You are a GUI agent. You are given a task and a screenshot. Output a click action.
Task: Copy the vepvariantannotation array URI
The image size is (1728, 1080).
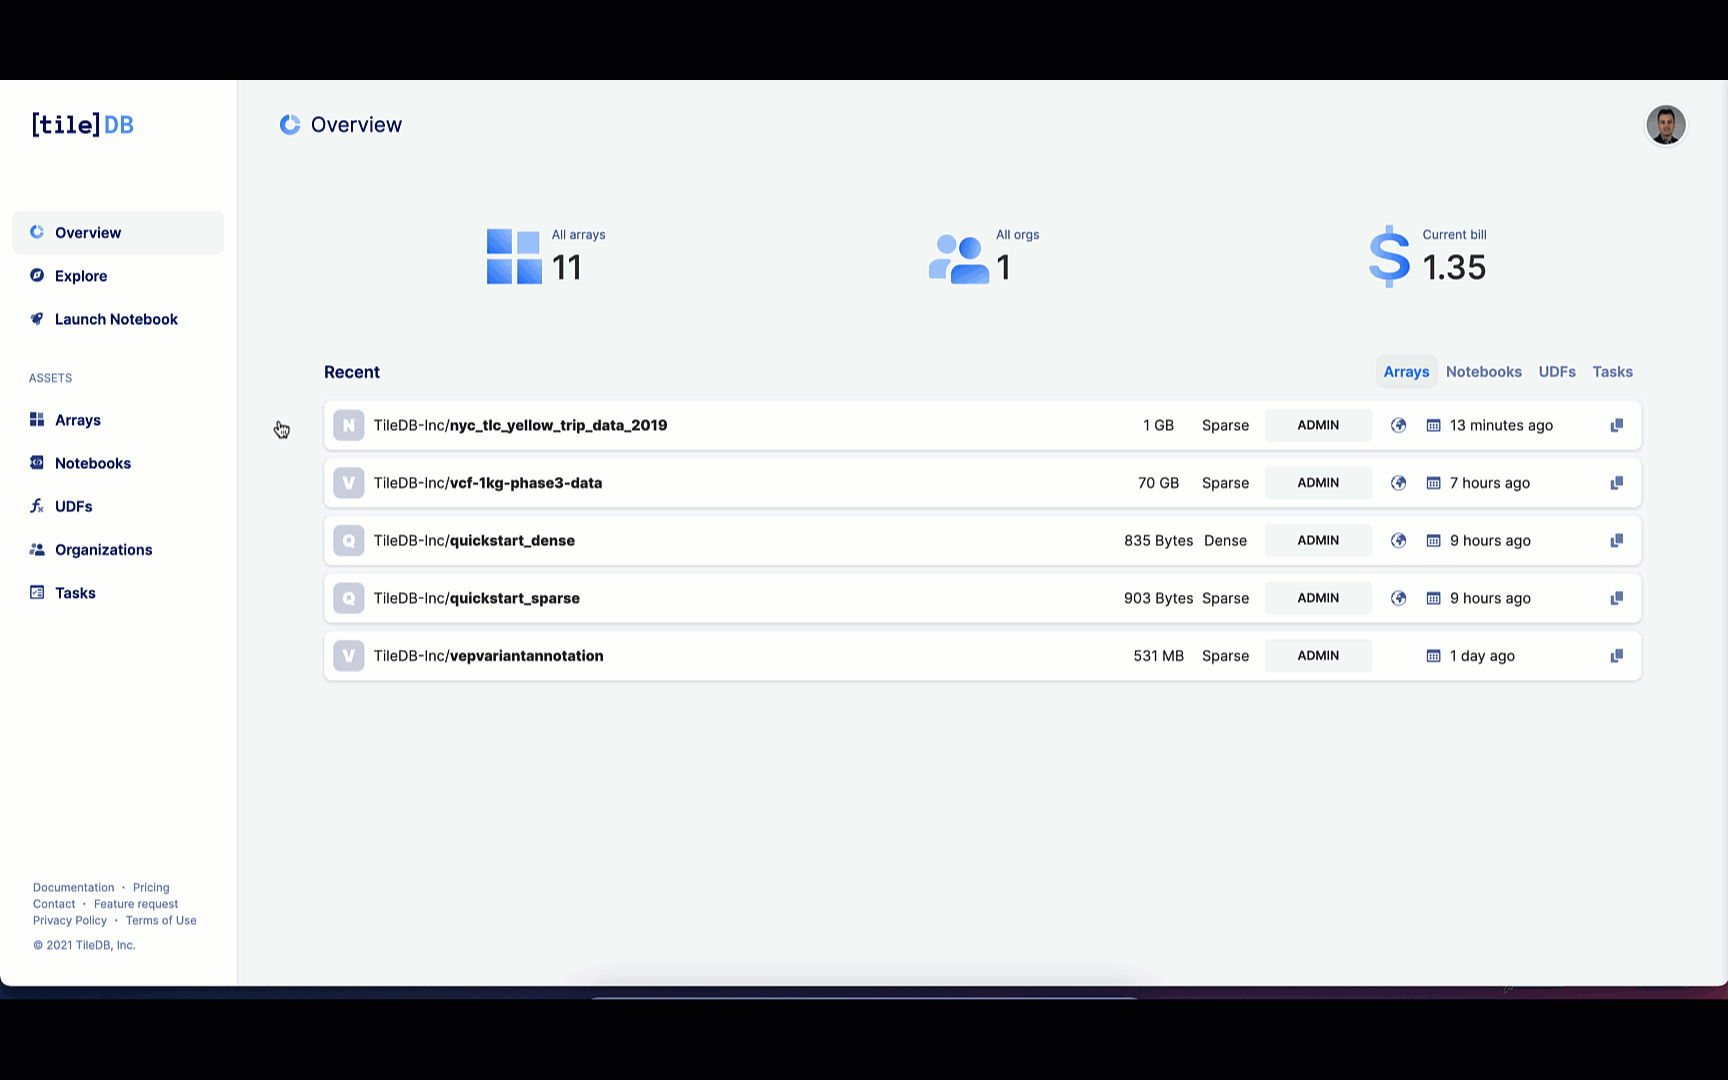(x=1616, y=656)
